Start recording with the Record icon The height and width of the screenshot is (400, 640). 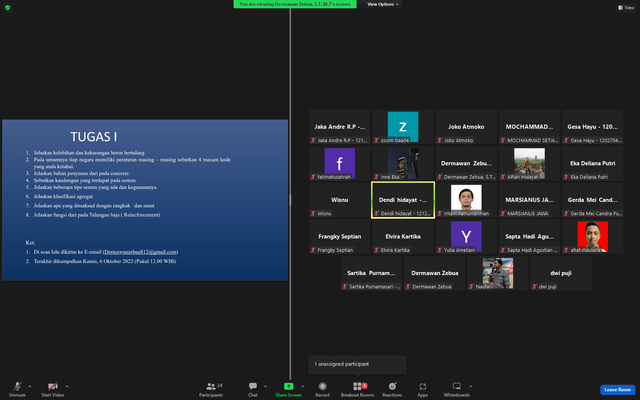click(322, 386)
